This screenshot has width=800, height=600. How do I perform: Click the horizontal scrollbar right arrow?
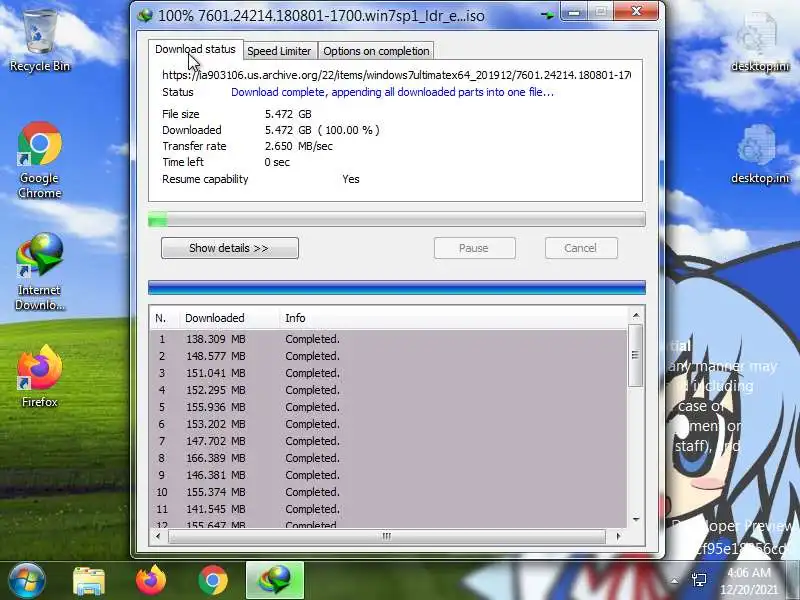pos(618,536)
